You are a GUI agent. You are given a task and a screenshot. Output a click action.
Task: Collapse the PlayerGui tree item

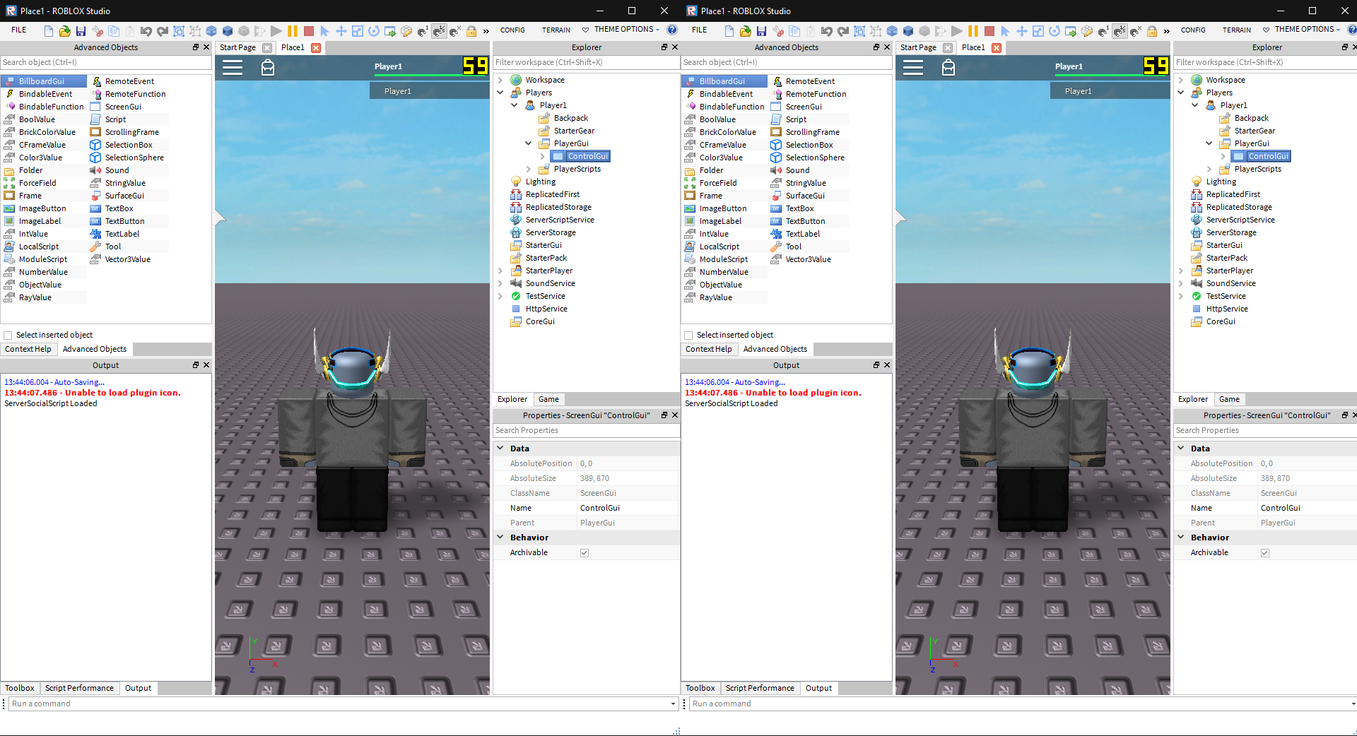528,144
